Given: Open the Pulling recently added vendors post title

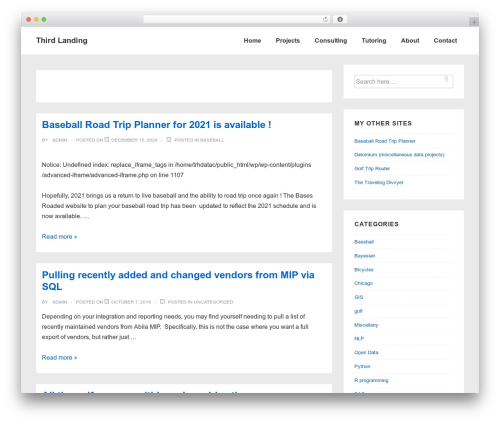Looking at the screenshot, I should [x=178, y=281].
